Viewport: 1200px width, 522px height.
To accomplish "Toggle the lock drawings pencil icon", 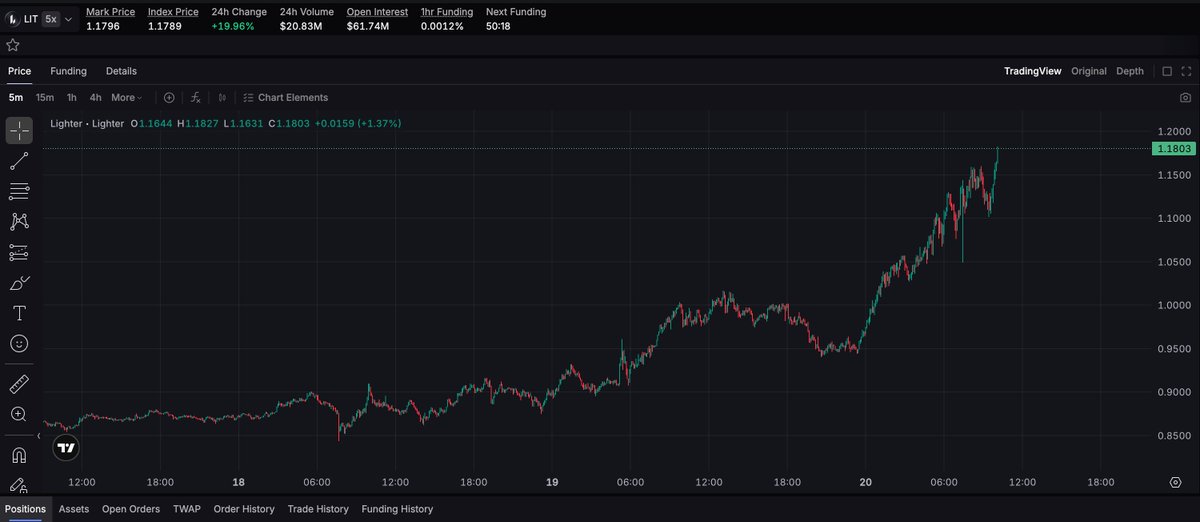I will point(19,485).
